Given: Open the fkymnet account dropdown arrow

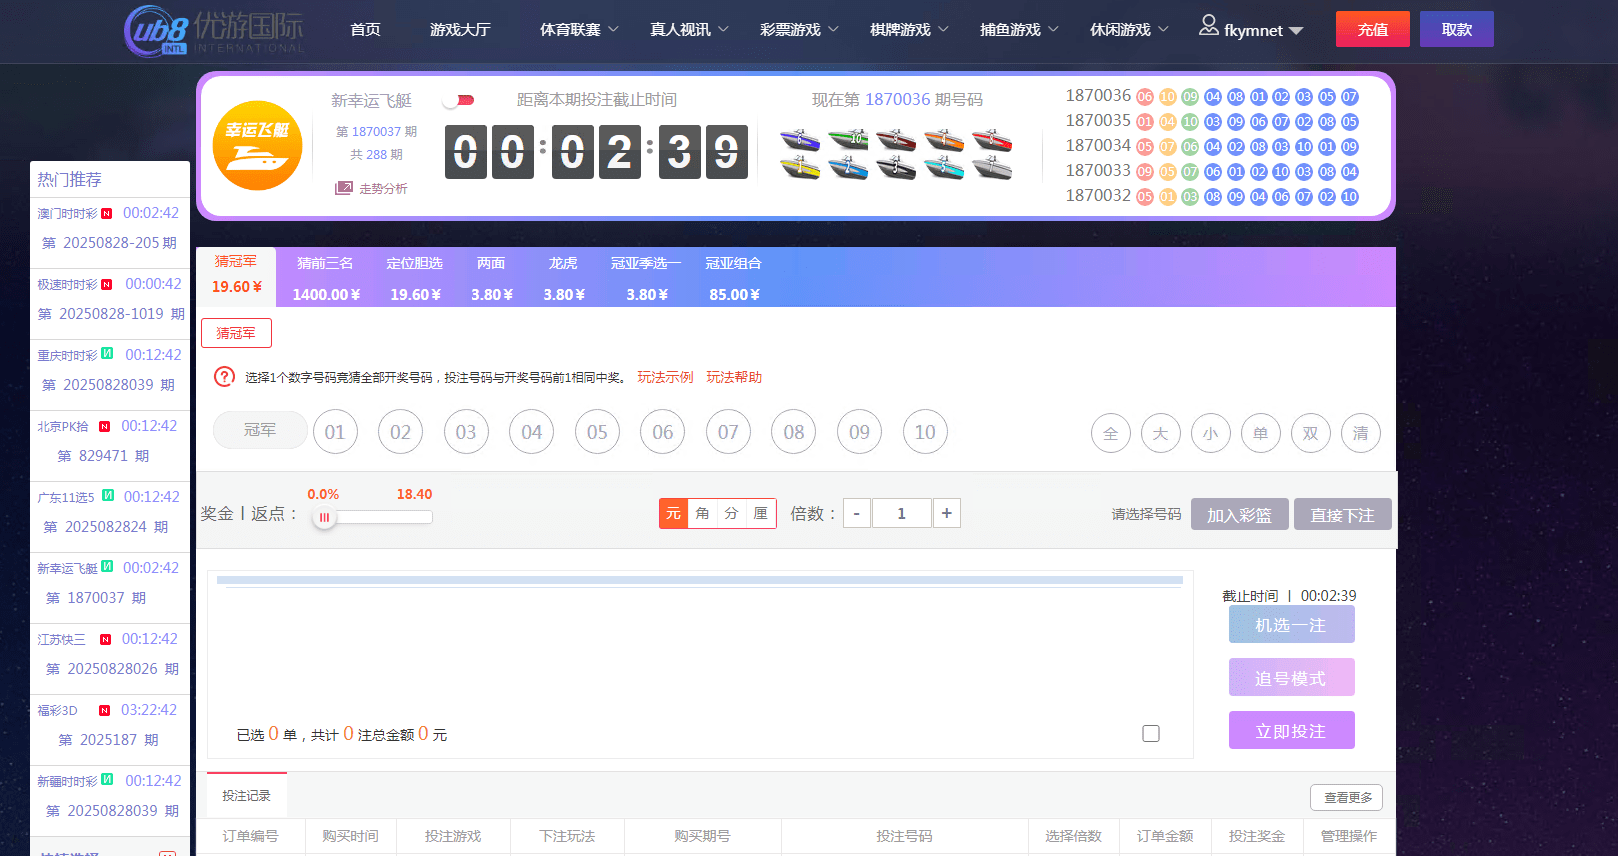Looking at the screenshot, I should 1296,31.
